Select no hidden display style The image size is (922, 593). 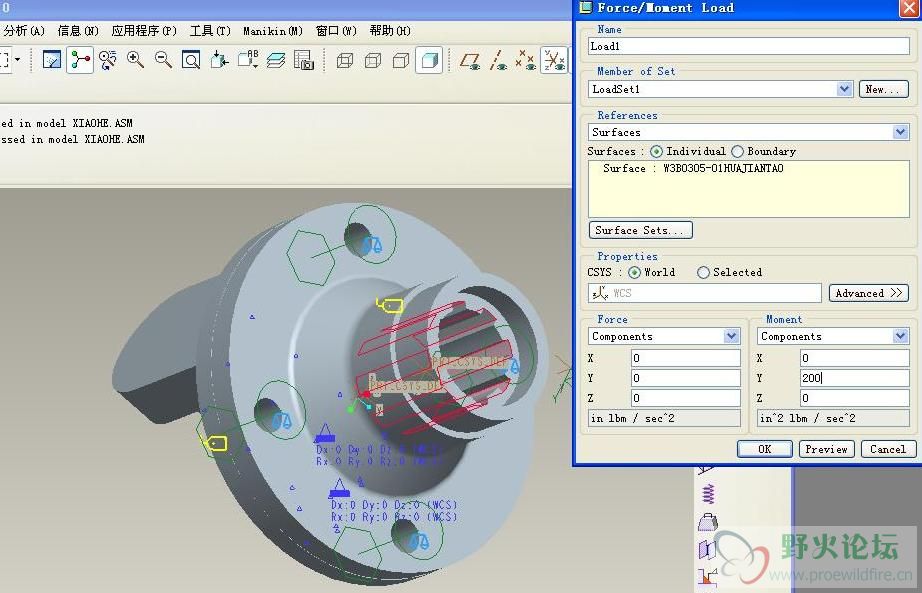[401, 59]
